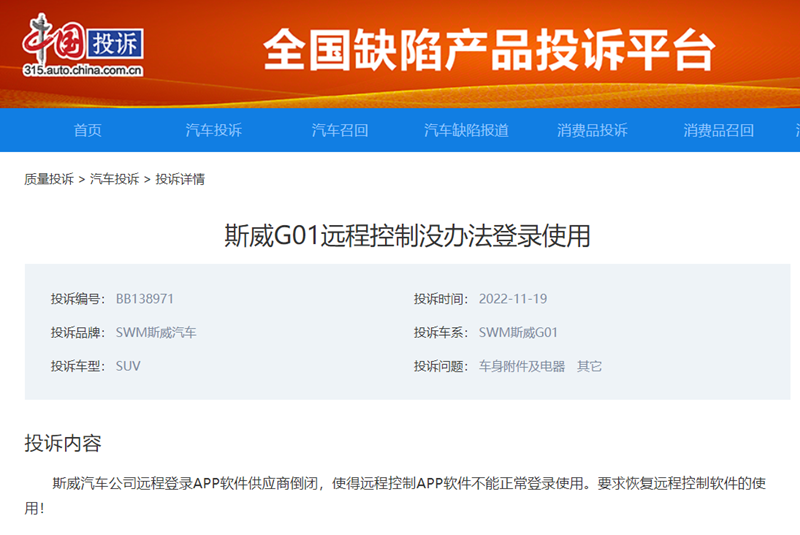The image size is (800, 535).
Task: Click the 投诉详情 breadcrumb item
Action: click(180, 179)
